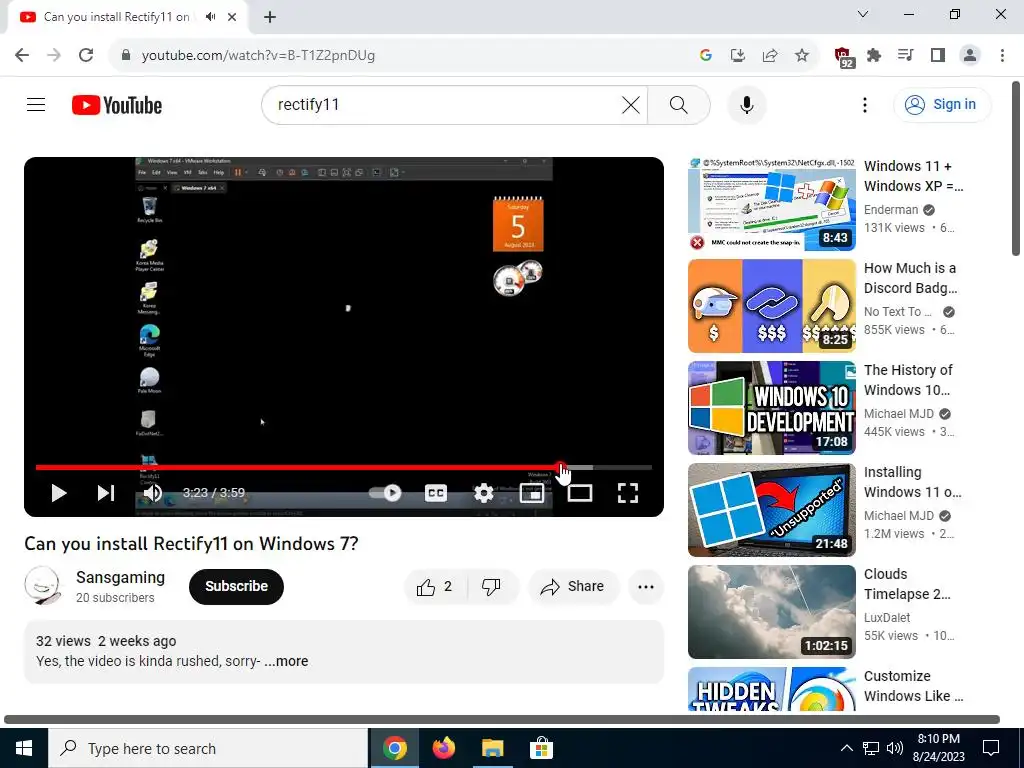Viewport: 1024px width, 768px height.
Task: Like this video
Action: click(x=435, y=586)
